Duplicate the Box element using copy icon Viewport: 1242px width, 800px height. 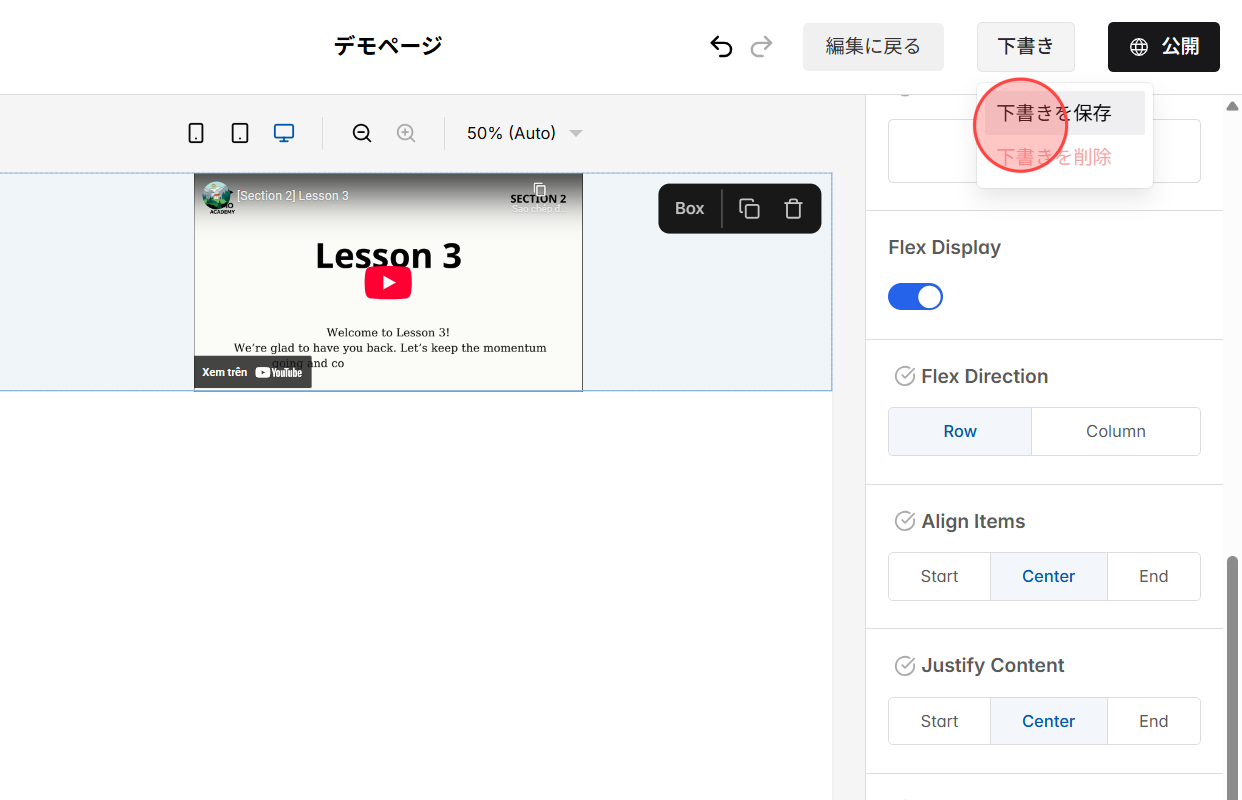coord(749,208)
